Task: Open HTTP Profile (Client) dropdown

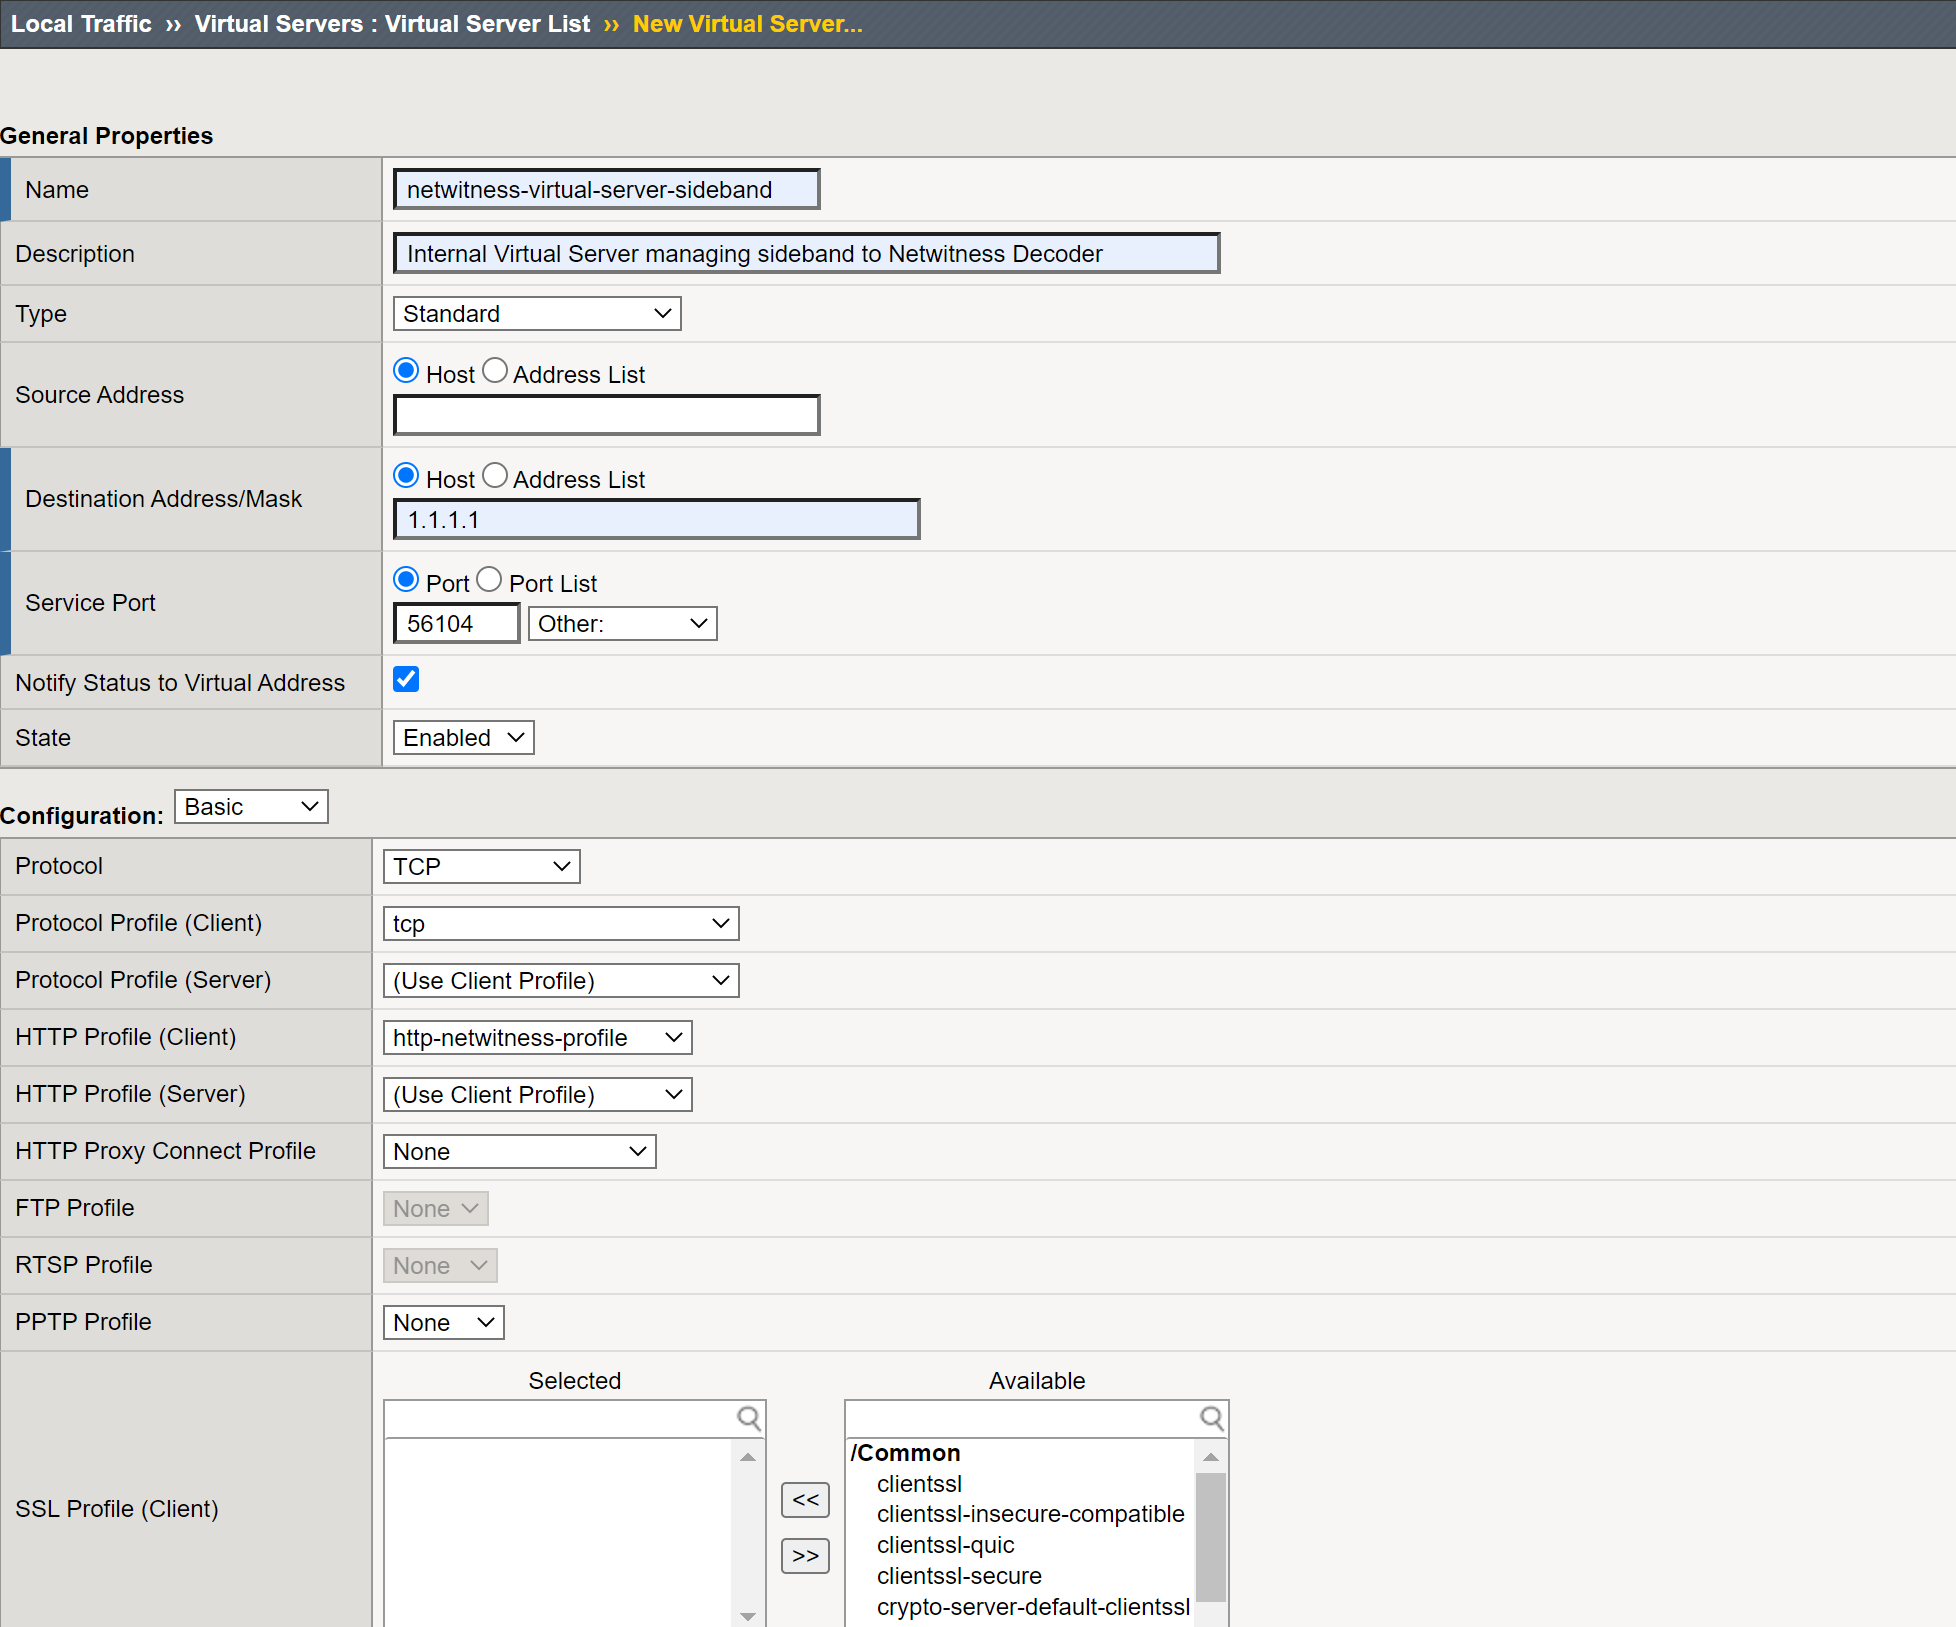Action: coord(537,1038)
